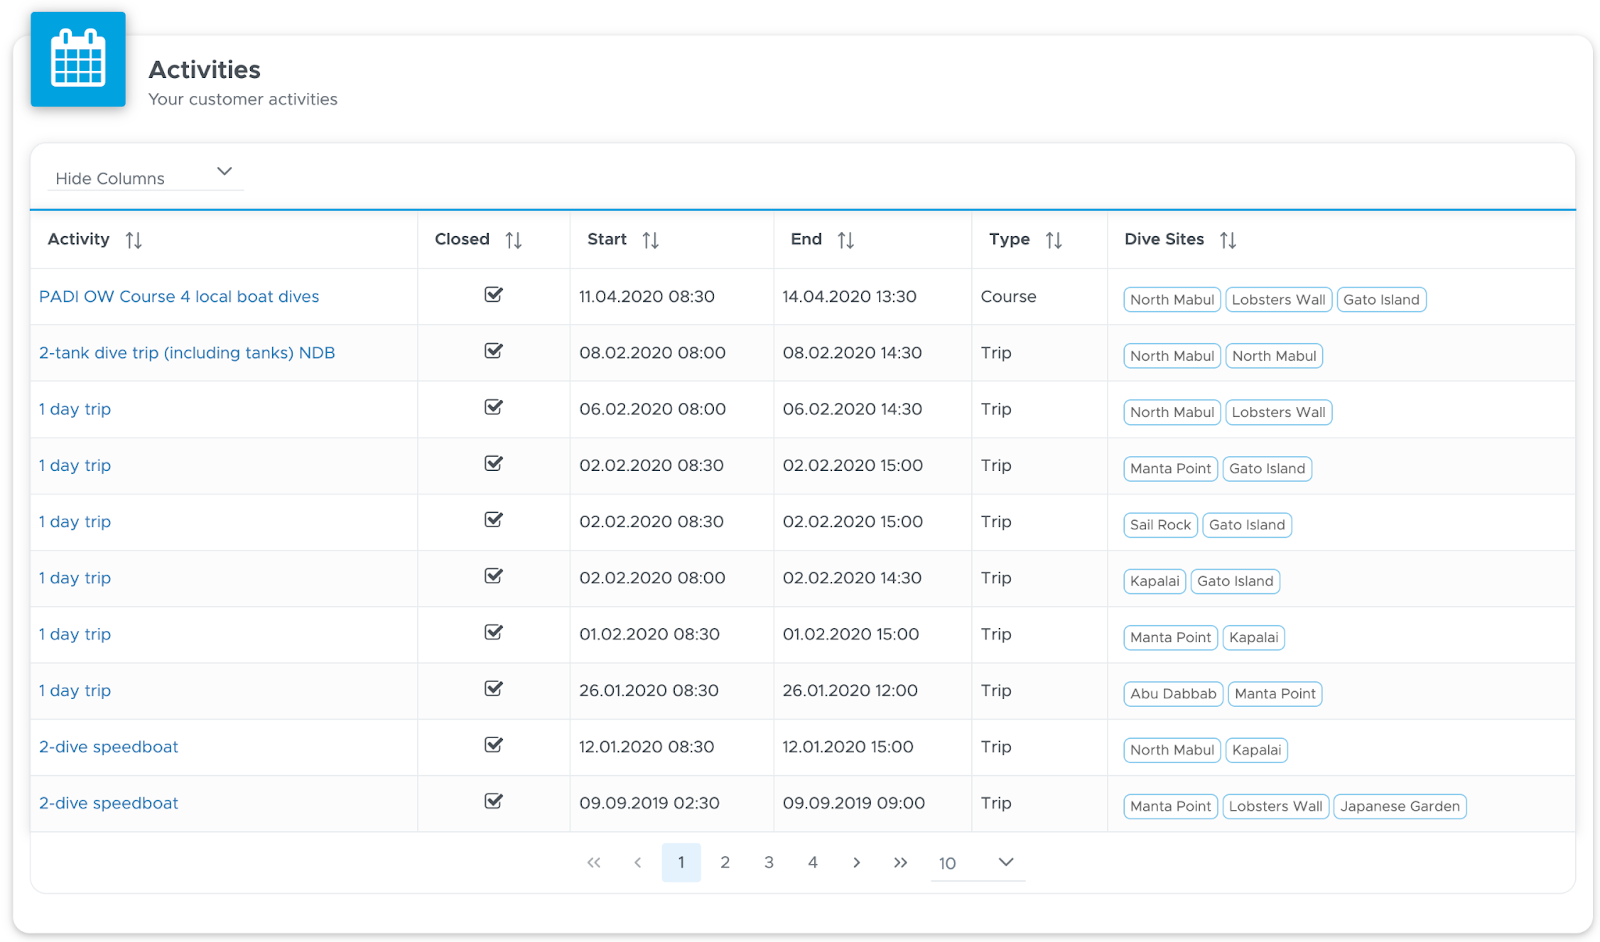This screenshot has width=1600, height=942.
Task: Sort by Closed column arrows
Action: (514, 240)
